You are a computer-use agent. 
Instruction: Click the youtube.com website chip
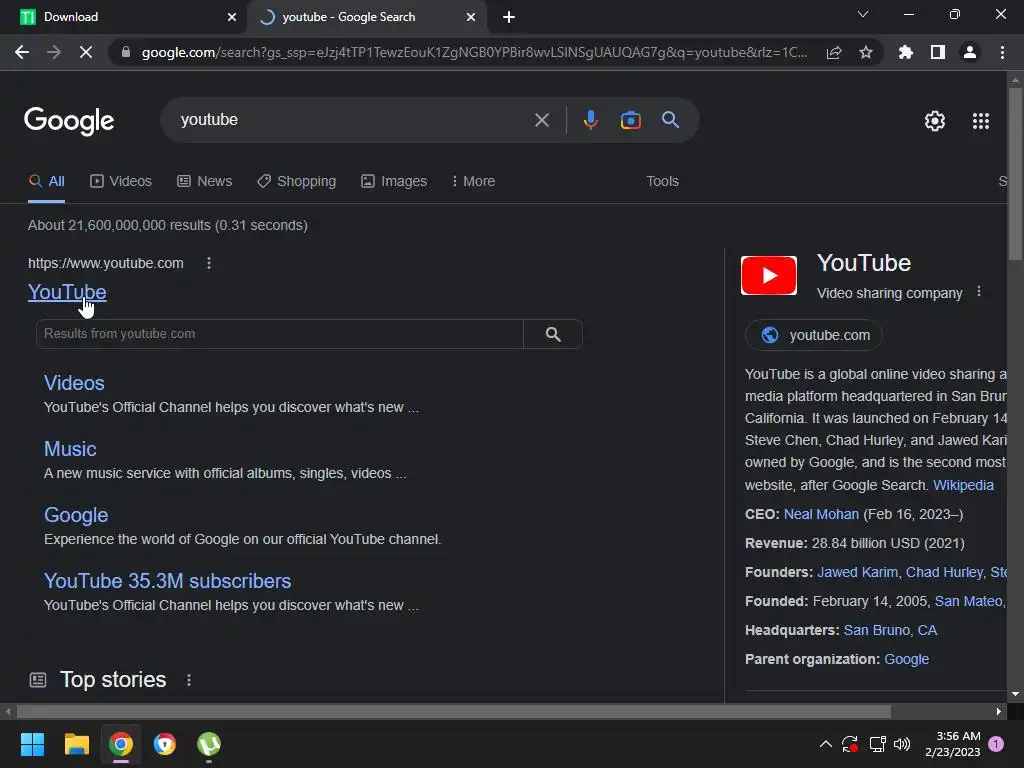[x=814, y=335]
